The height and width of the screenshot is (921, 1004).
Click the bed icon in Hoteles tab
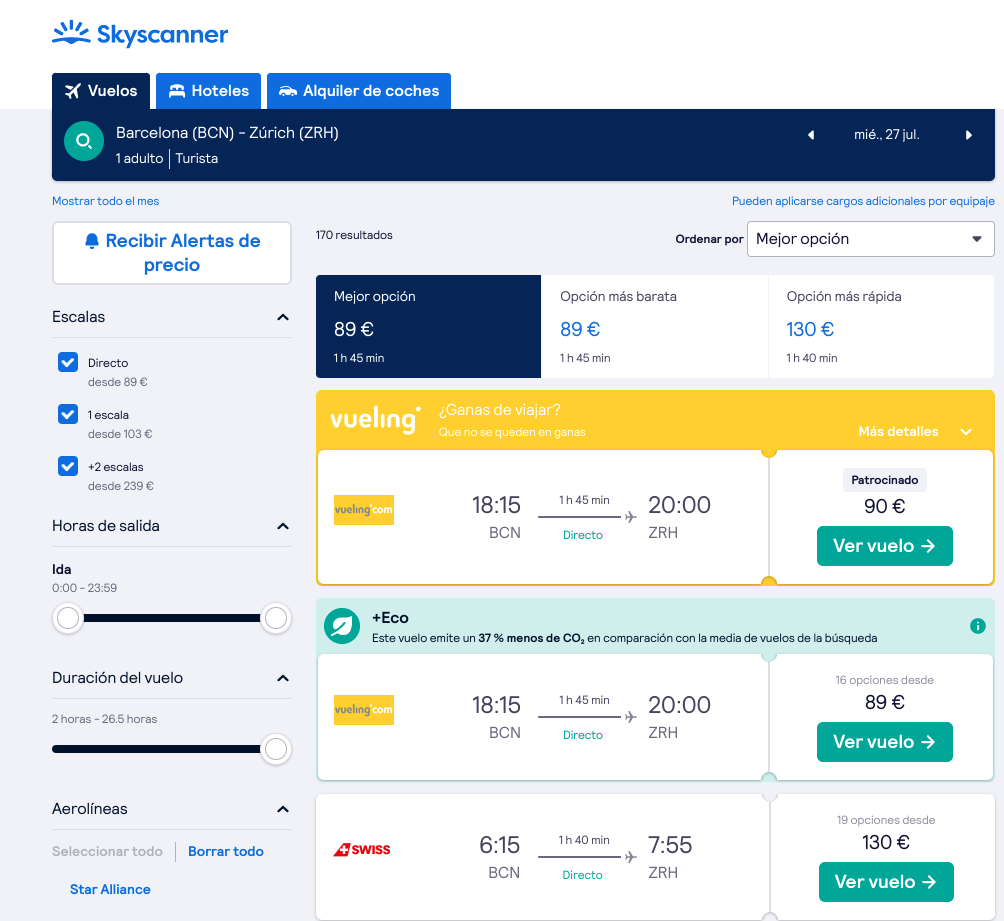click(177, 91)
